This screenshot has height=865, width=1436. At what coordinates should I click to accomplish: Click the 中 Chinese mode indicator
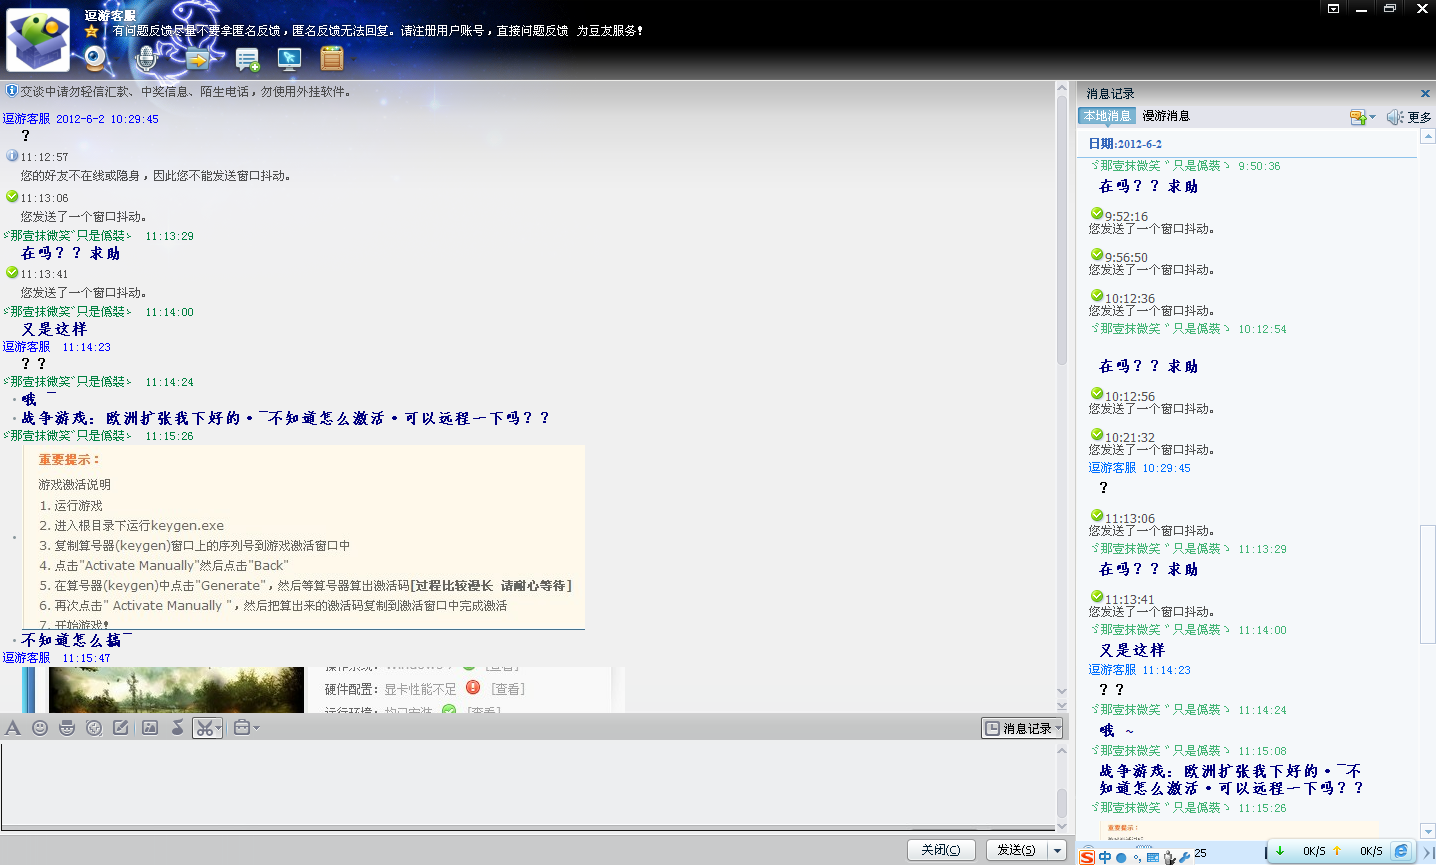coord(1105,857)
